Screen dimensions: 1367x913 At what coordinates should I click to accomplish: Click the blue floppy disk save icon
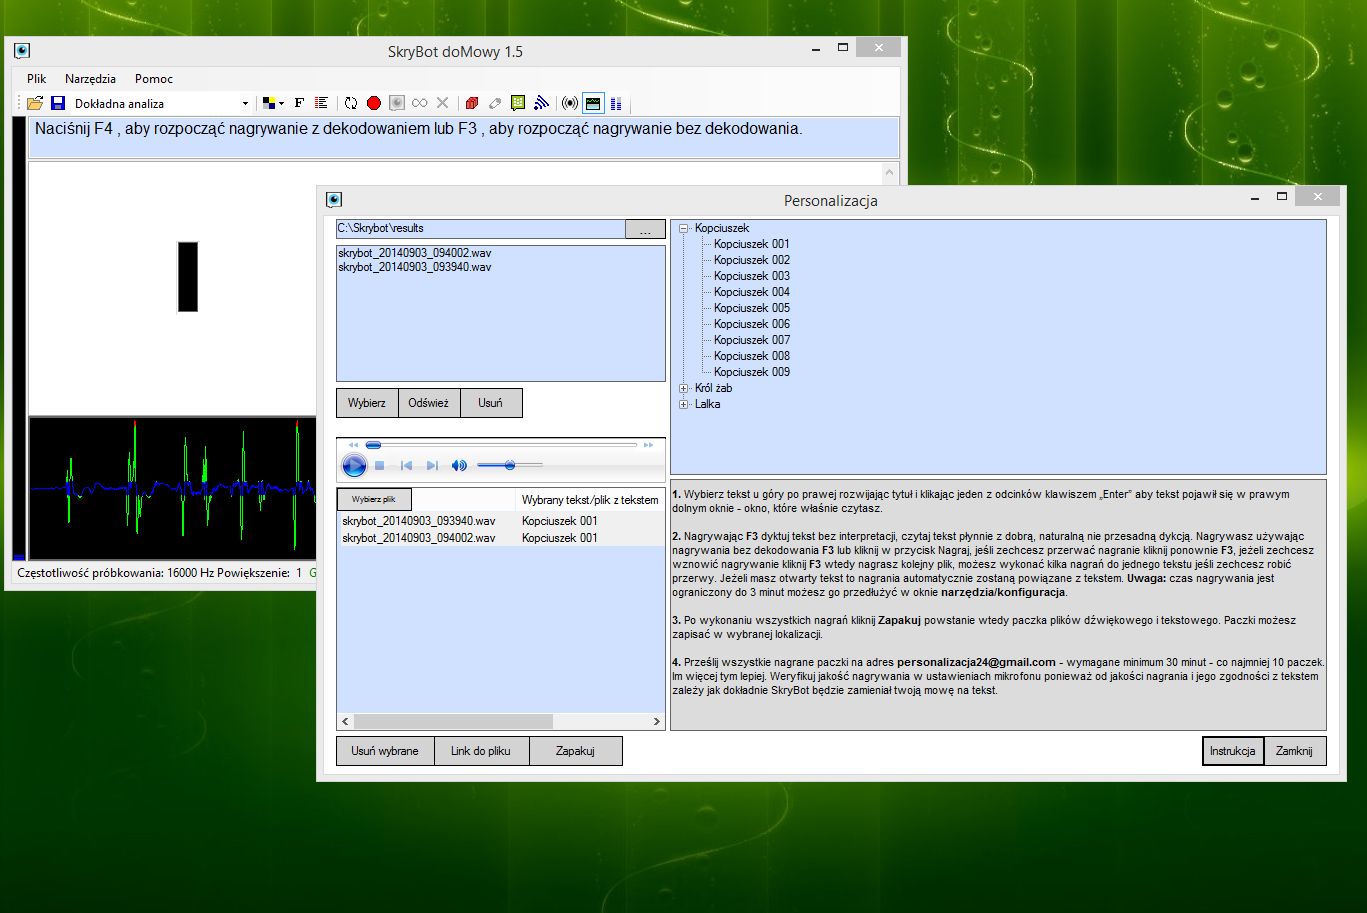57,103
